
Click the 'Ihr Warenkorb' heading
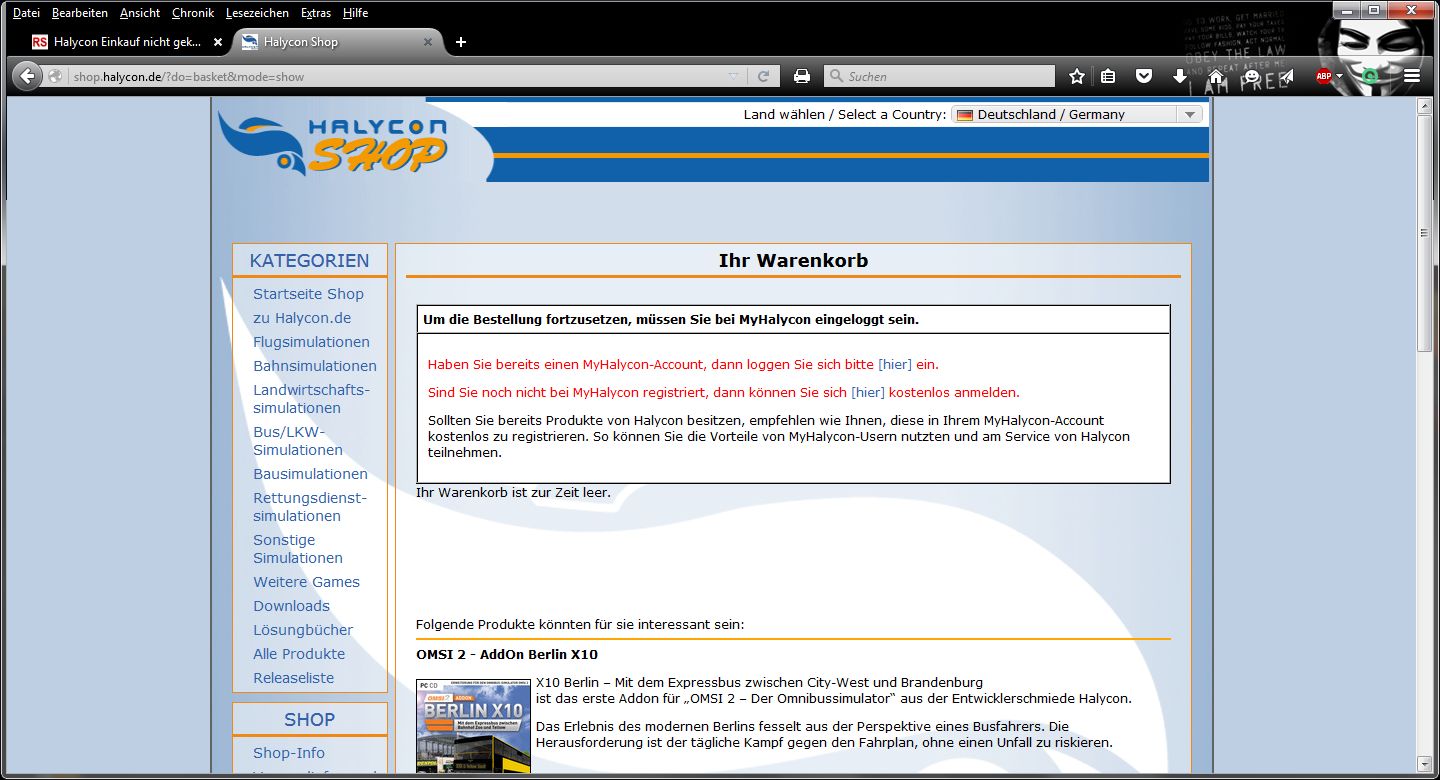[x=793, y=261]
